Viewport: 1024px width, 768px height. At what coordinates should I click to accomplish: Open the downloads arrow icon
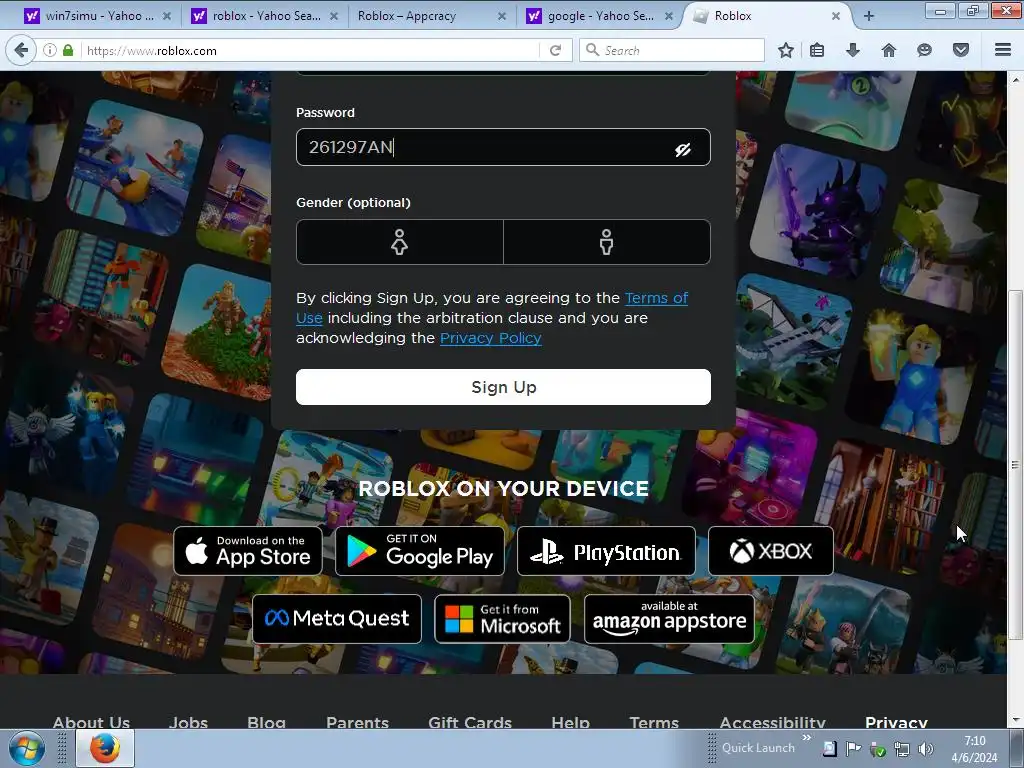852,50
